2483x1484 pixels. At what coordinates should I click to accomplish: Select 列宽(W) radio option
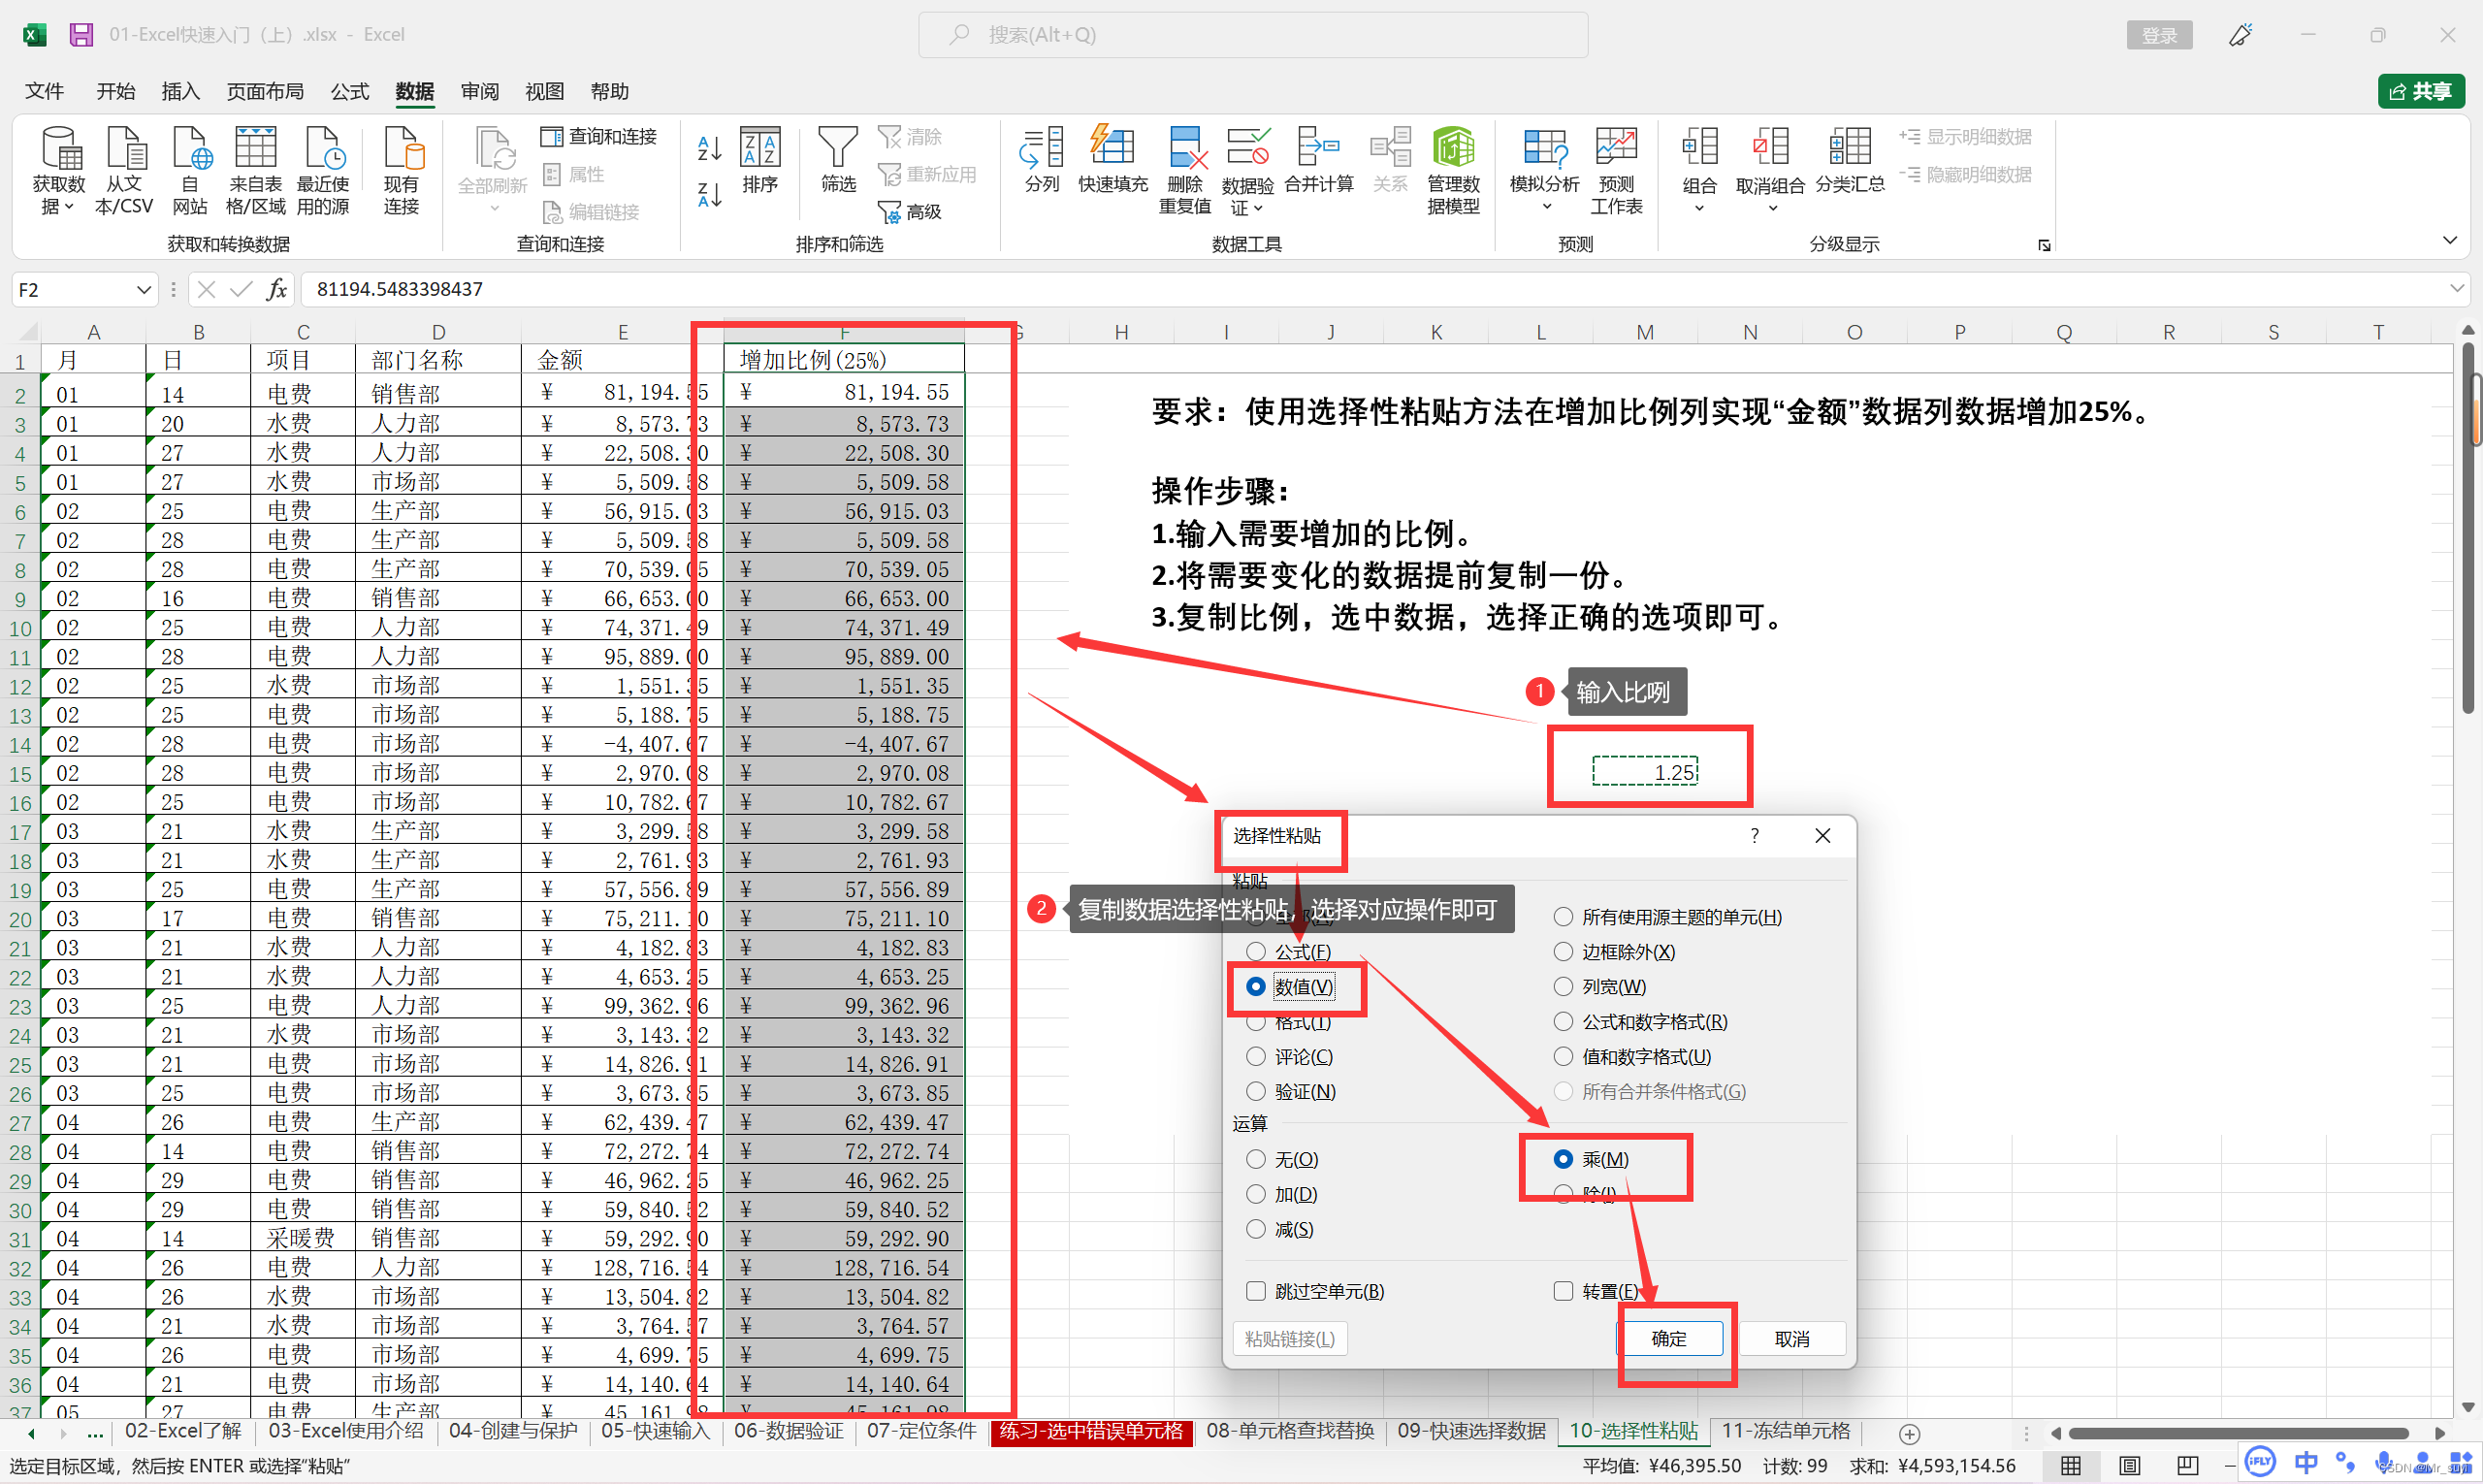(1563, 986)
